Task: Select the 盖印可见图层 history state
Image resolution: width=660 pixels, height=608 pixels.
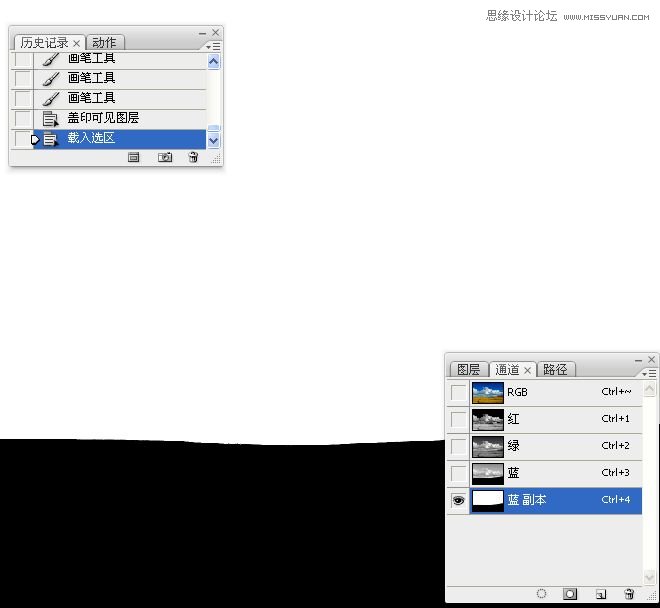Action: pos(103,118)
